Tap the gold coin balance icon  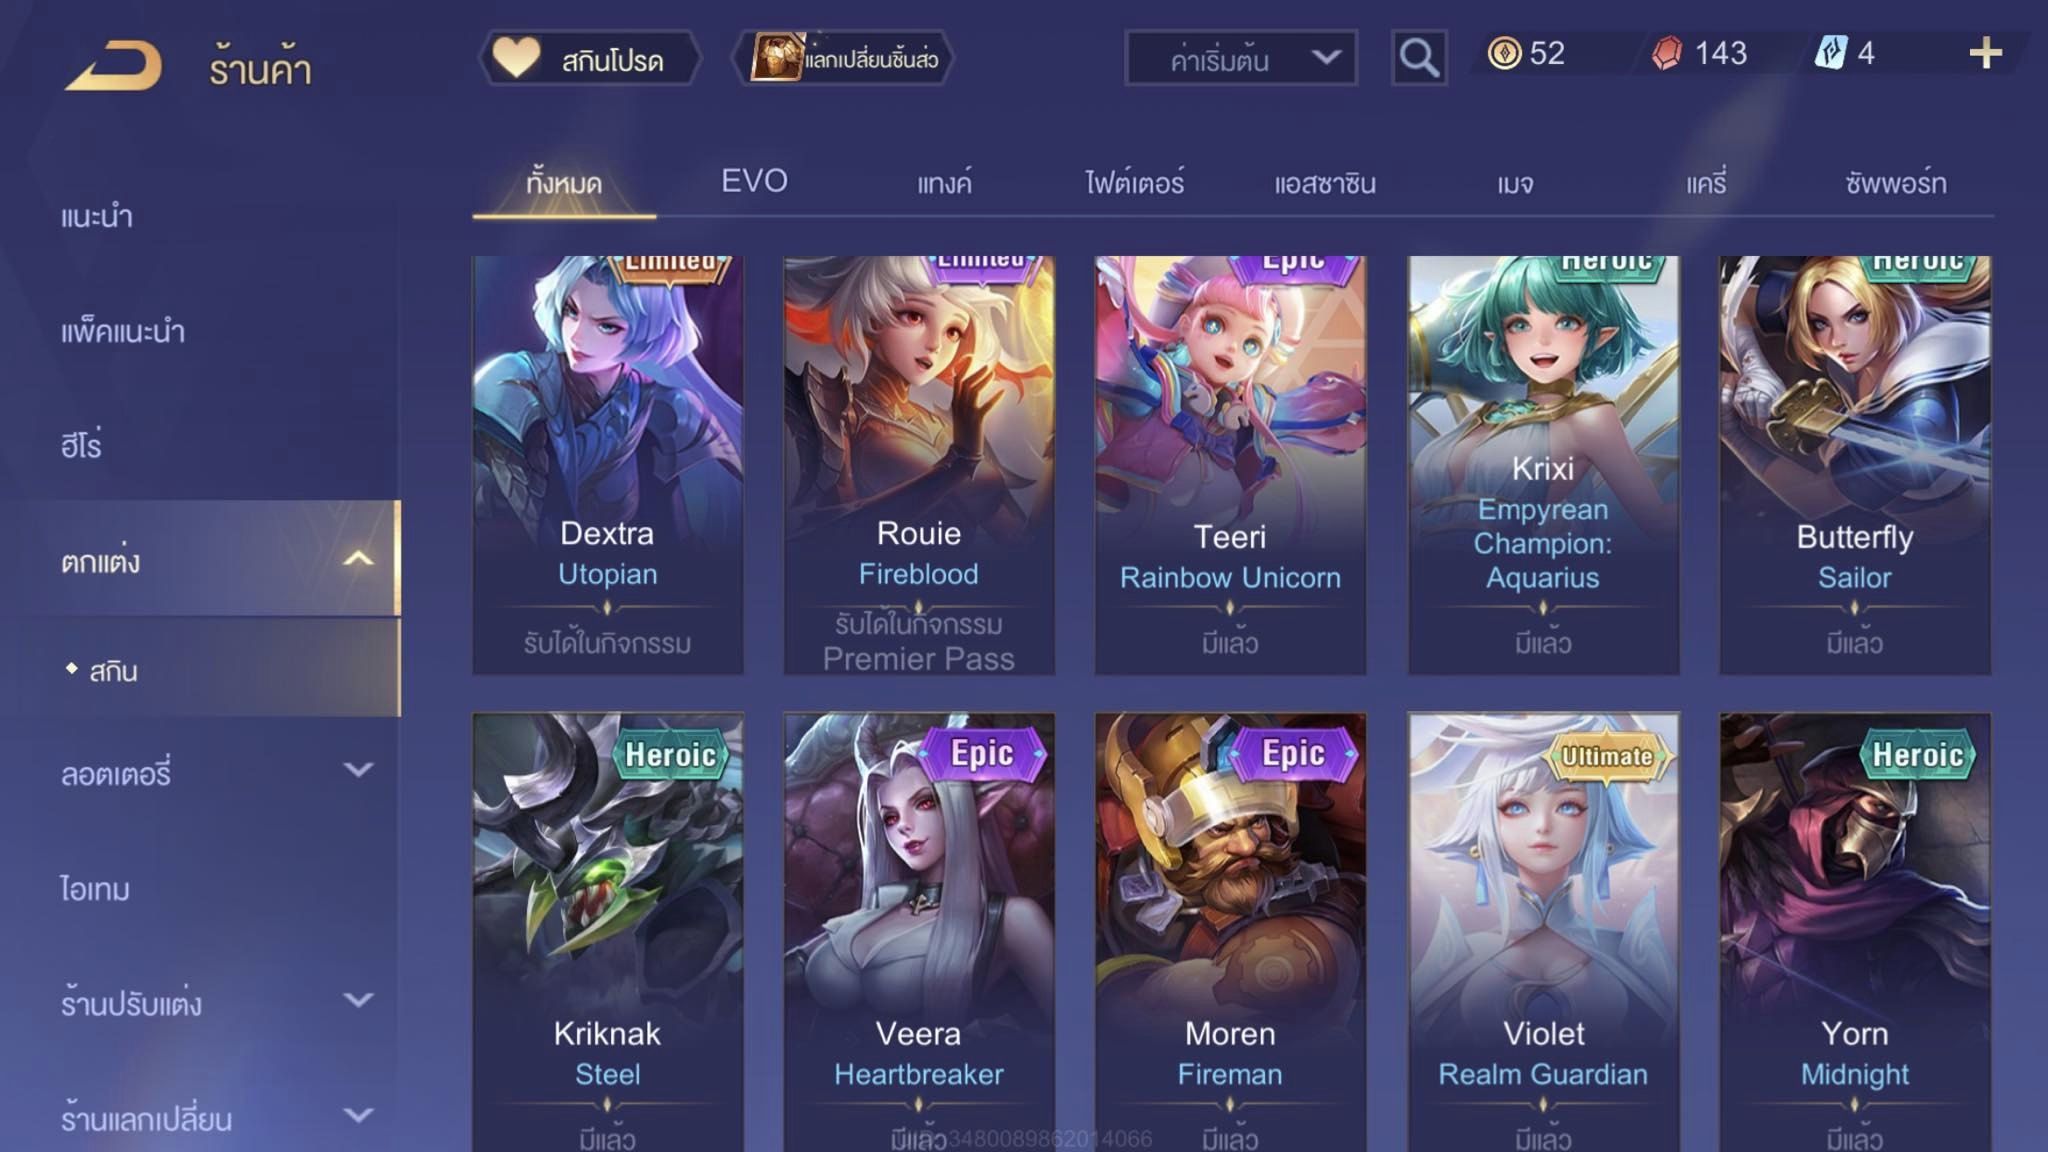[x=1504, y=53]
